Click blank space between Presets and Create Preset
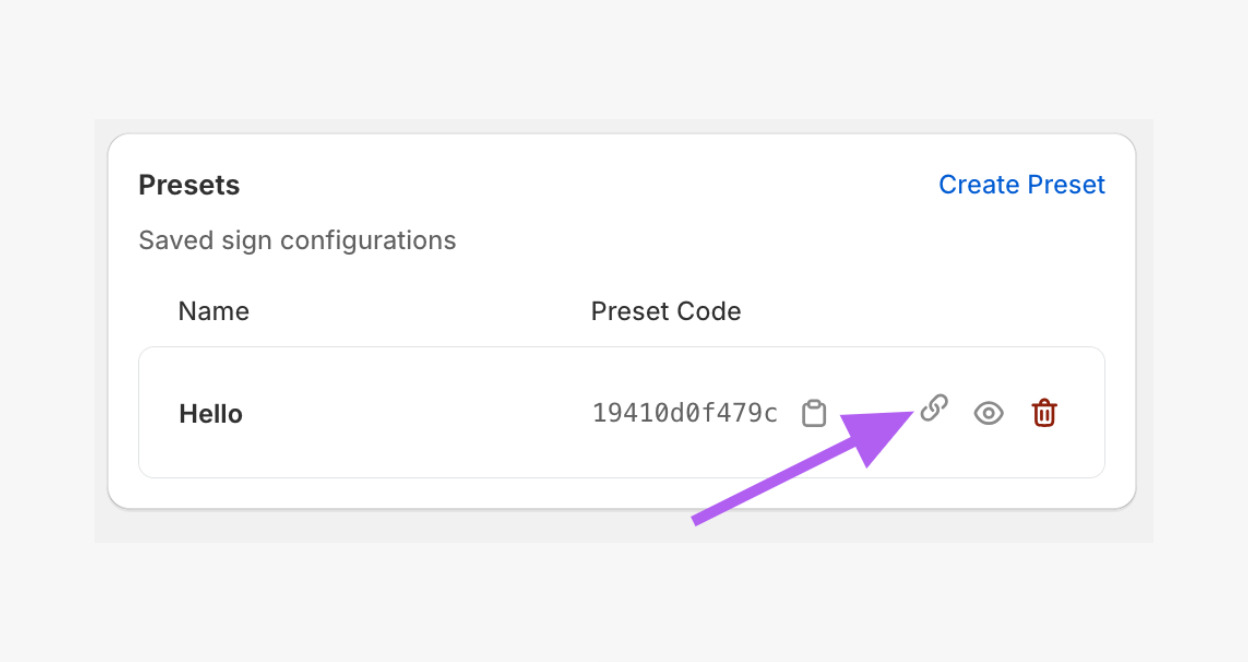The width and height of the screenshot is (1248, 662). click(x=590, y=185)
